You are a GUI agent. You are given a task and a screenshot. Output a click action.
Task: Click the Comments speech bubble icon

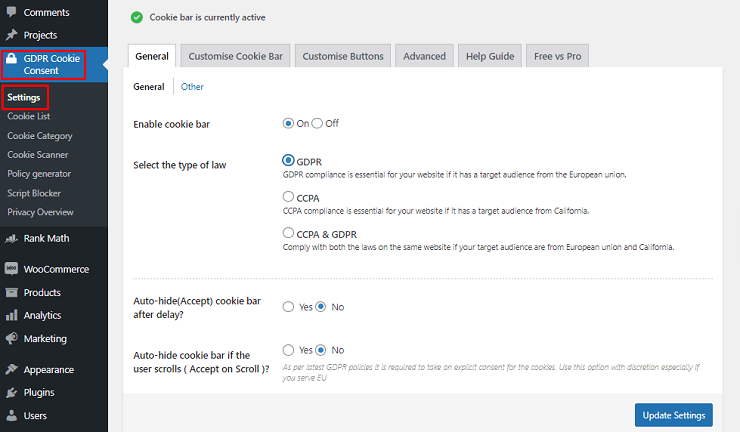pos(11,12)
